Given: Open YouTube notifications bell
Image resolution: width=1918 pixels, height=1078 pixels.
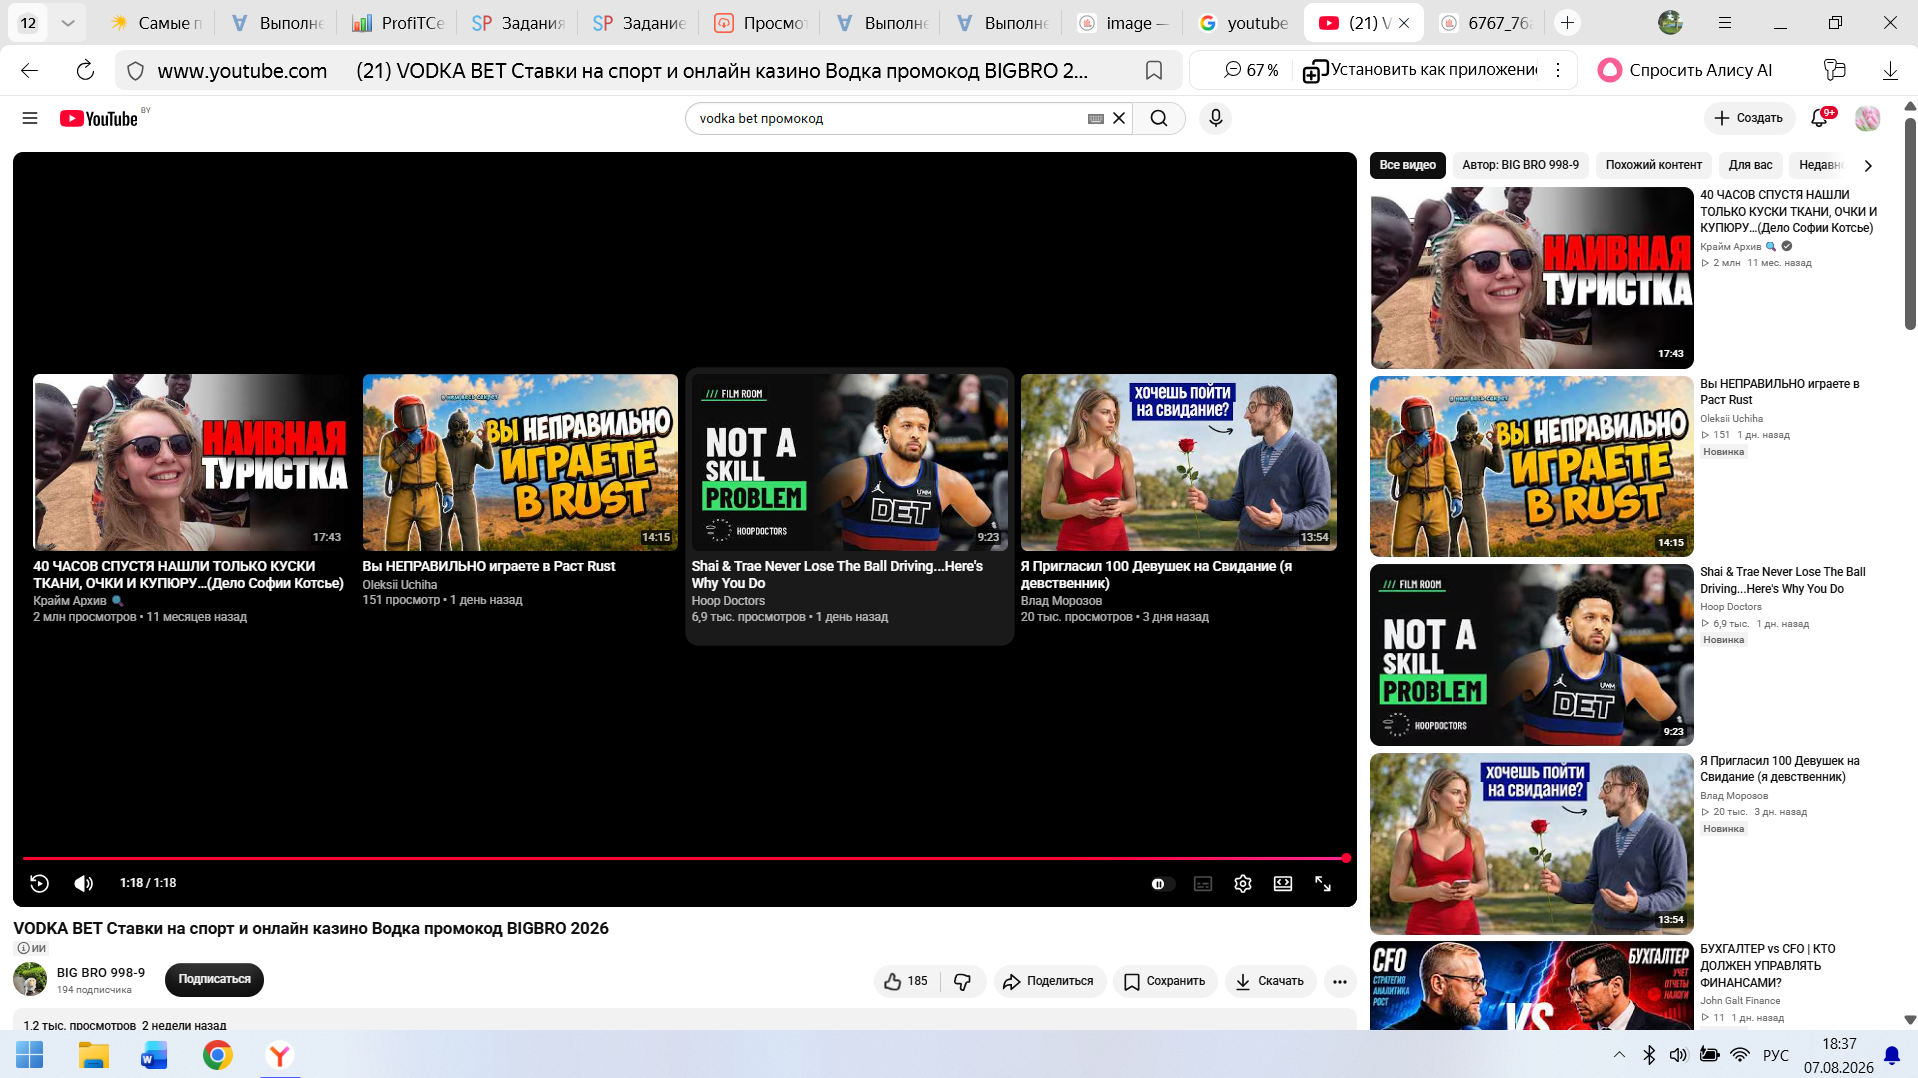Looking at the screenshot, I should (1820, 118).
